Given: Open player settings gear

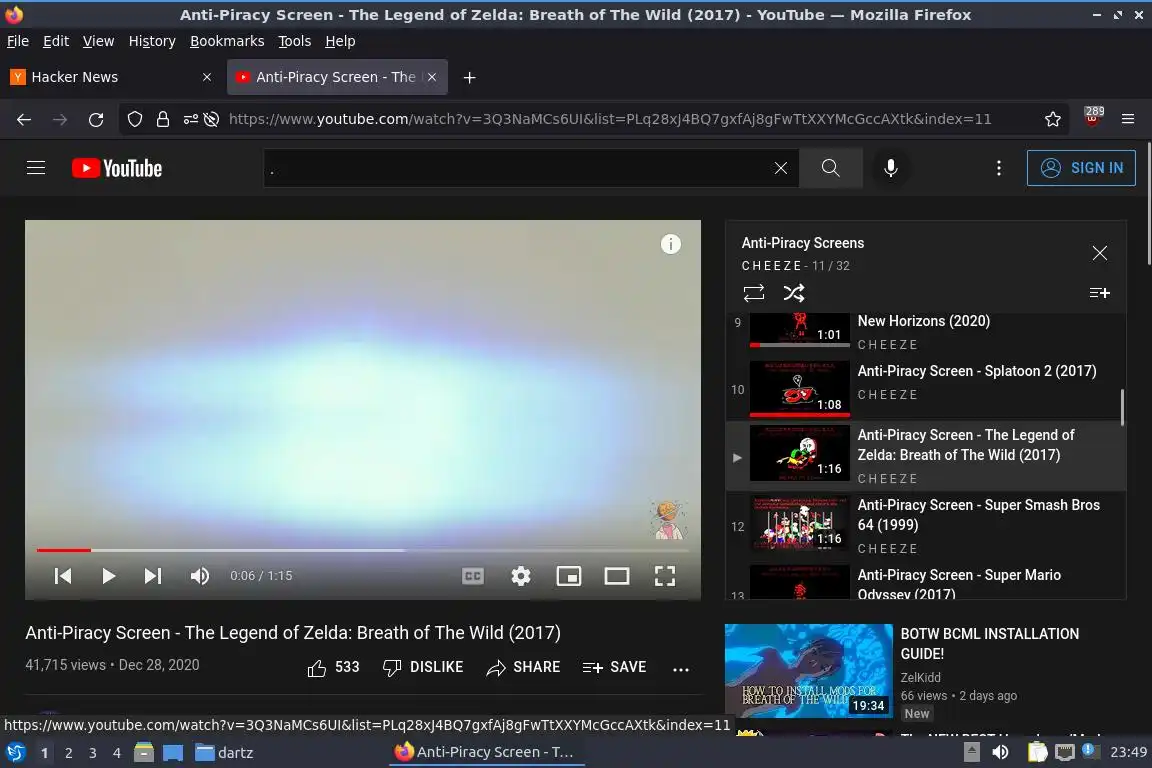Looking at the screenshot, I should pyautogui.click(x=520, y=576).
